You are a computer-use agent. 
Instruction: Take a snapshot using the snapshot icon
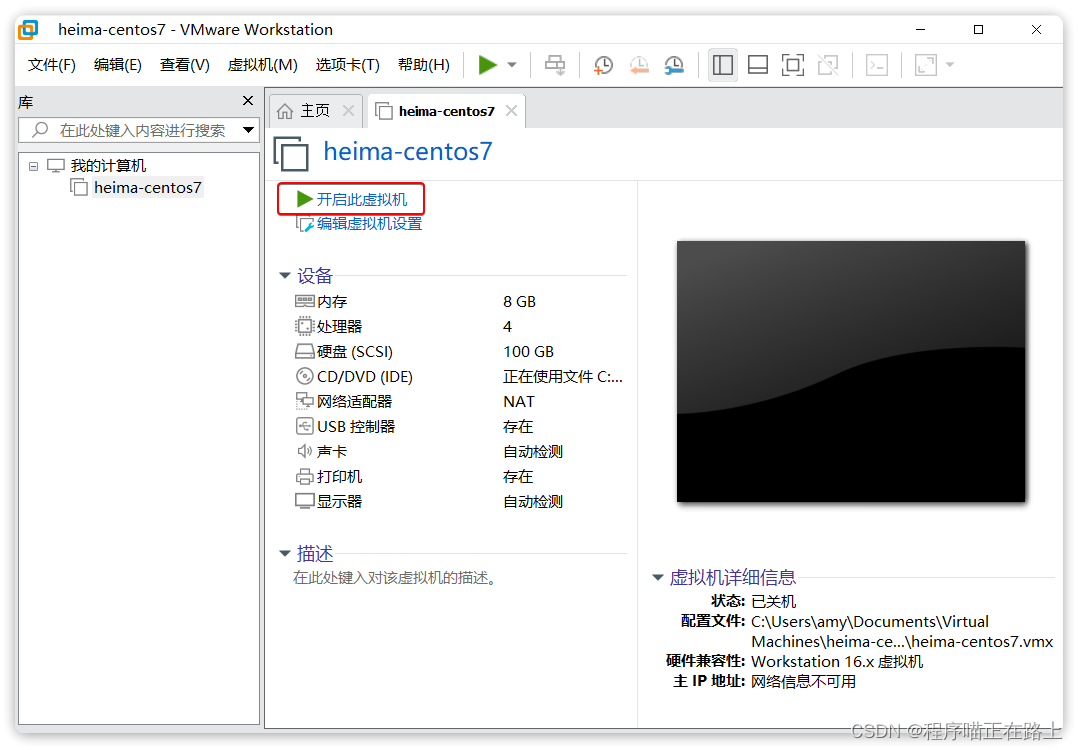point(603,64)
